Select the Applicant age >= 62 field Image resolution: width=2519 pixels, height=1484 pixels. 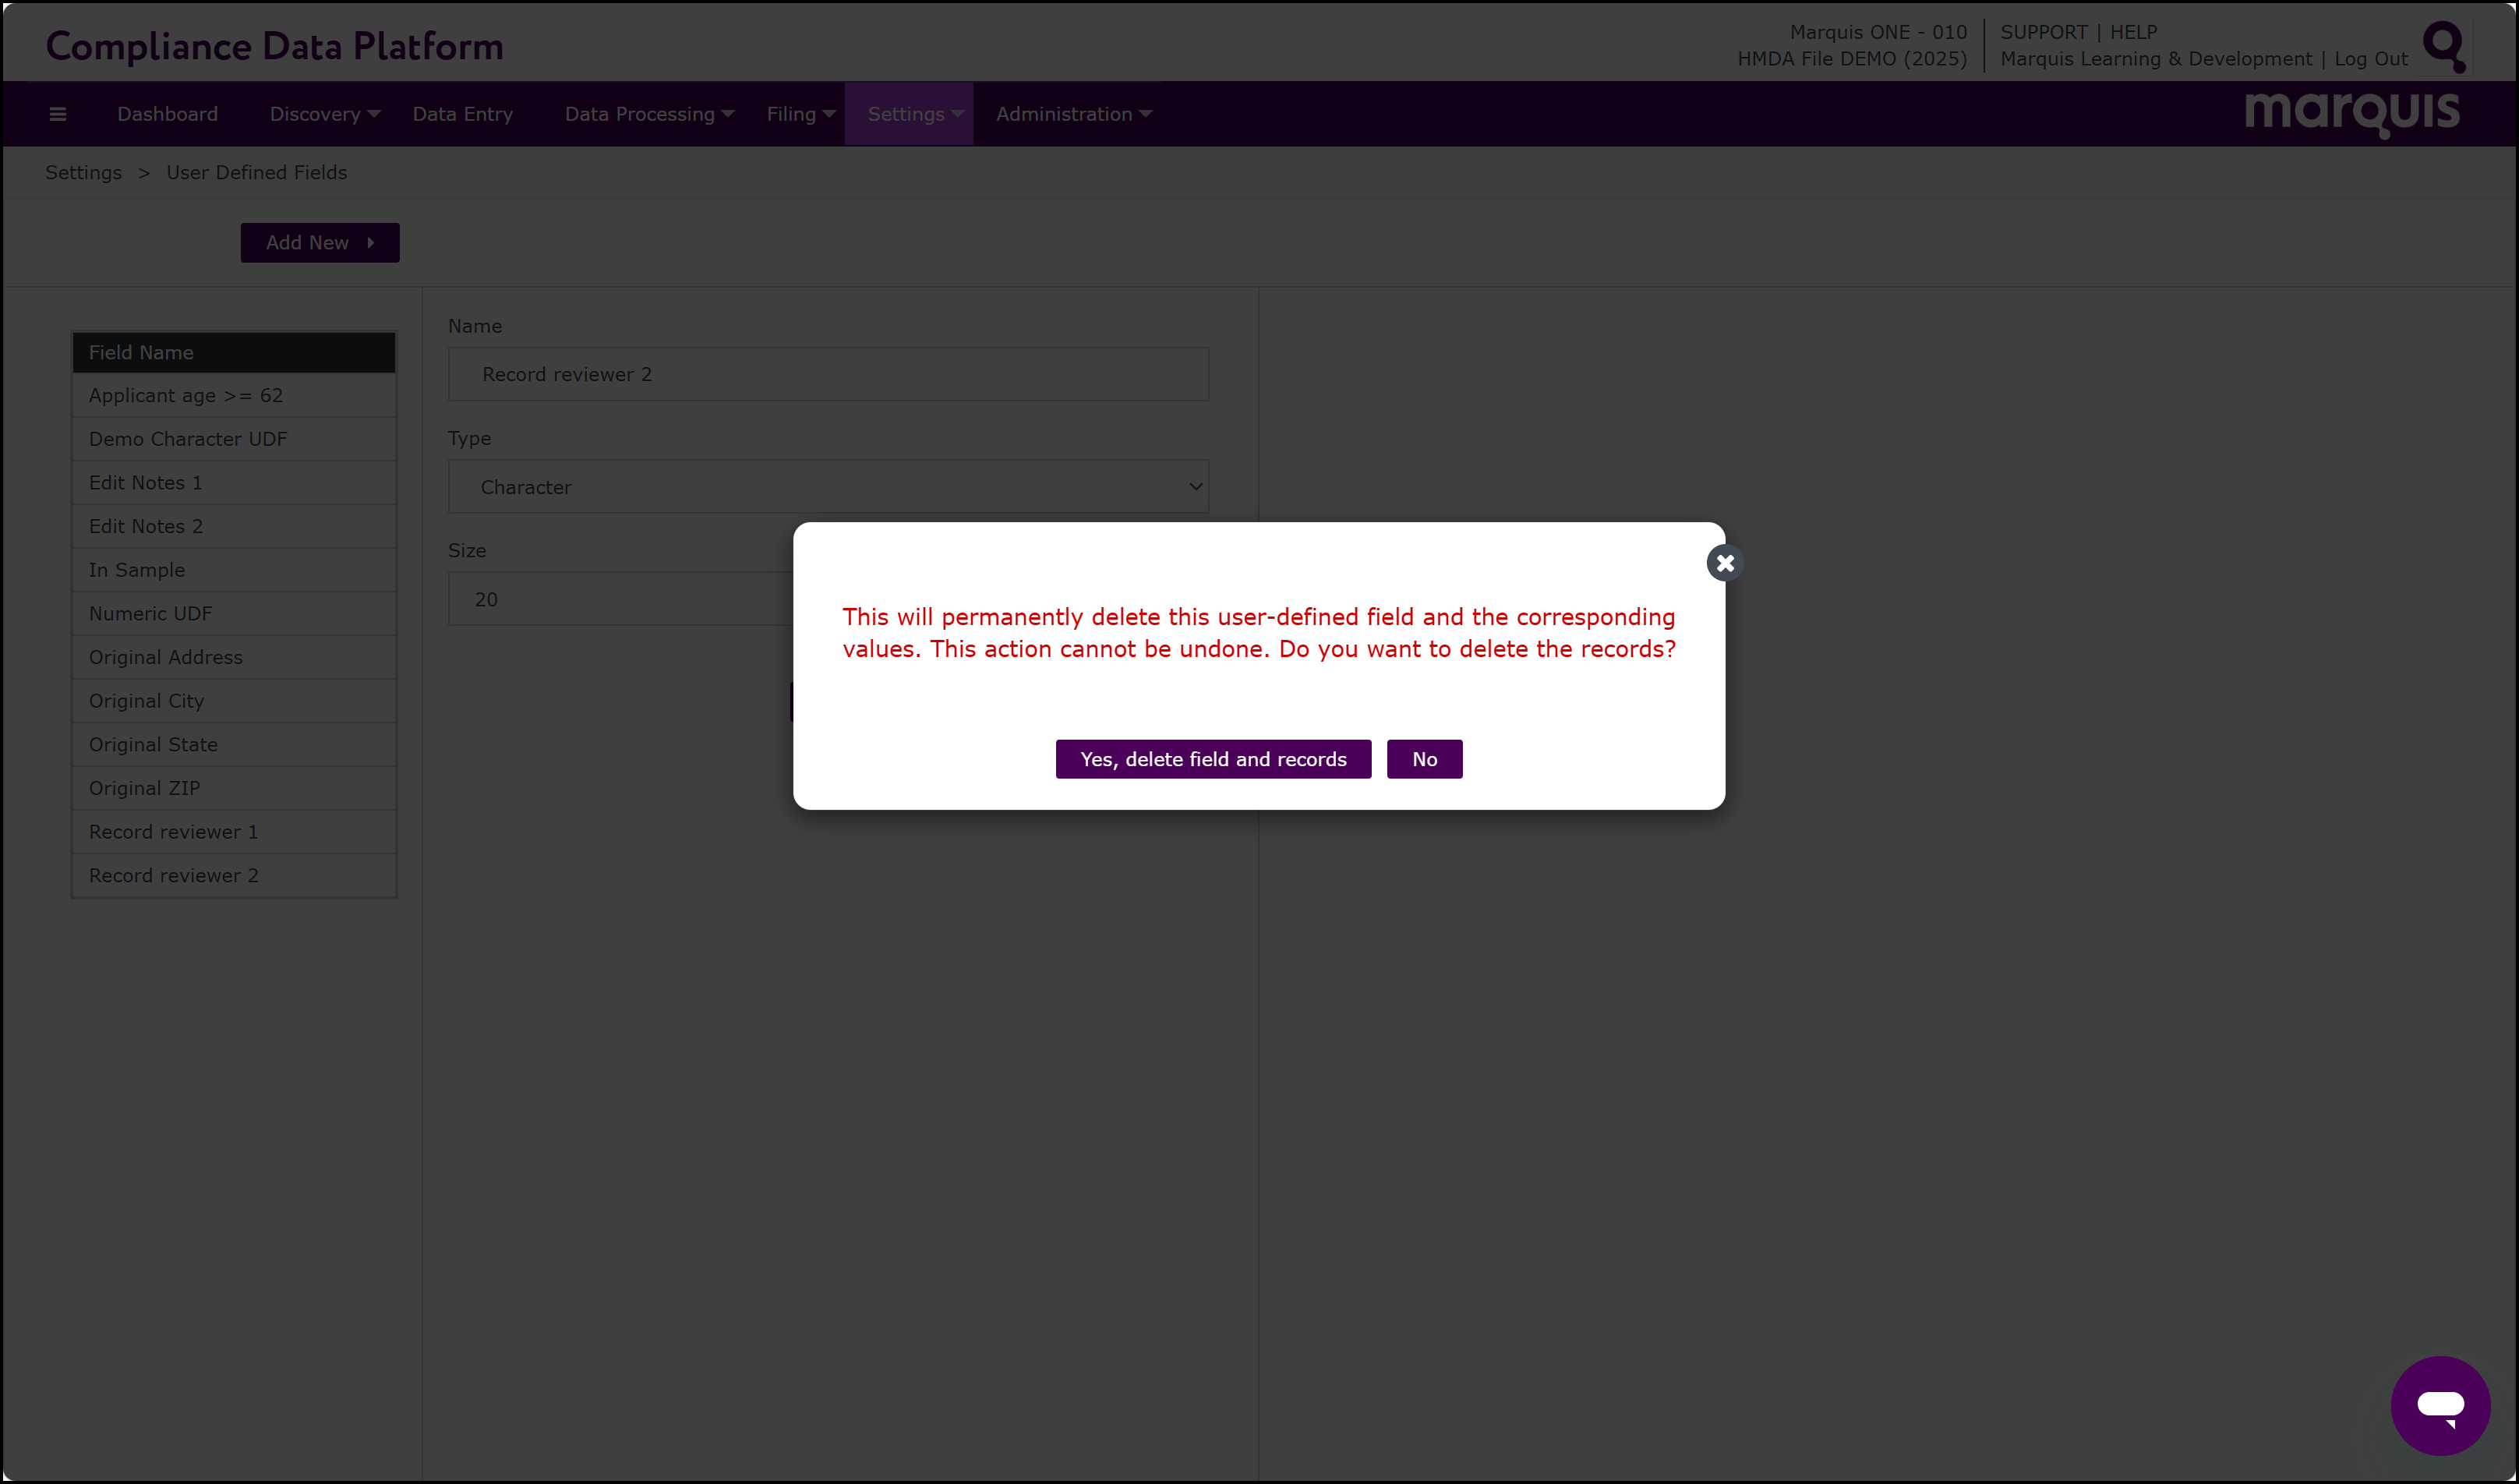(234, 396)
